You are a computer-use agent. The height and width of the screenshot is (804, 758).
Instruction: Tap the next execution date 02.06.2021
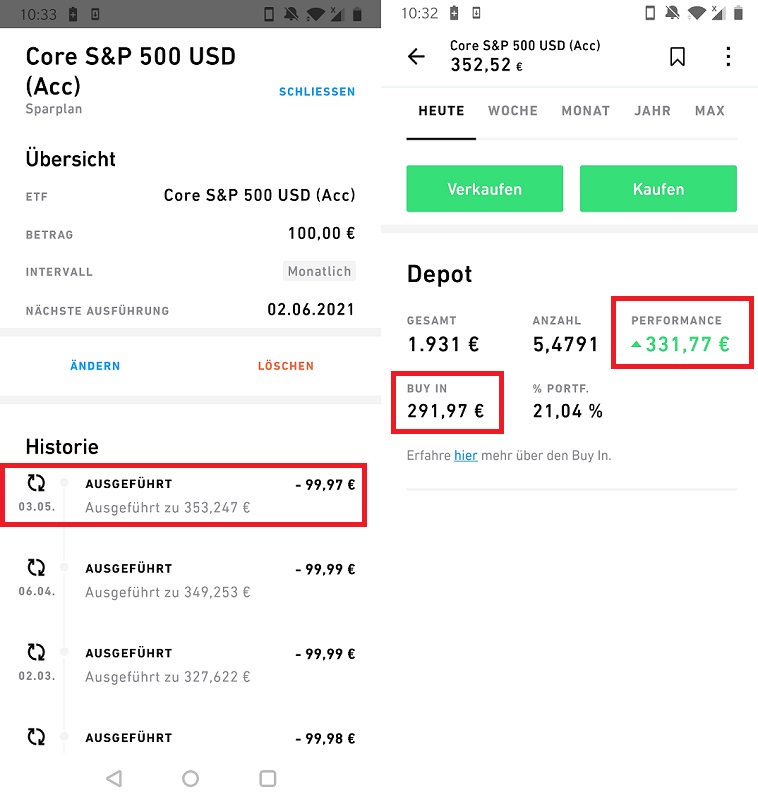311,310
